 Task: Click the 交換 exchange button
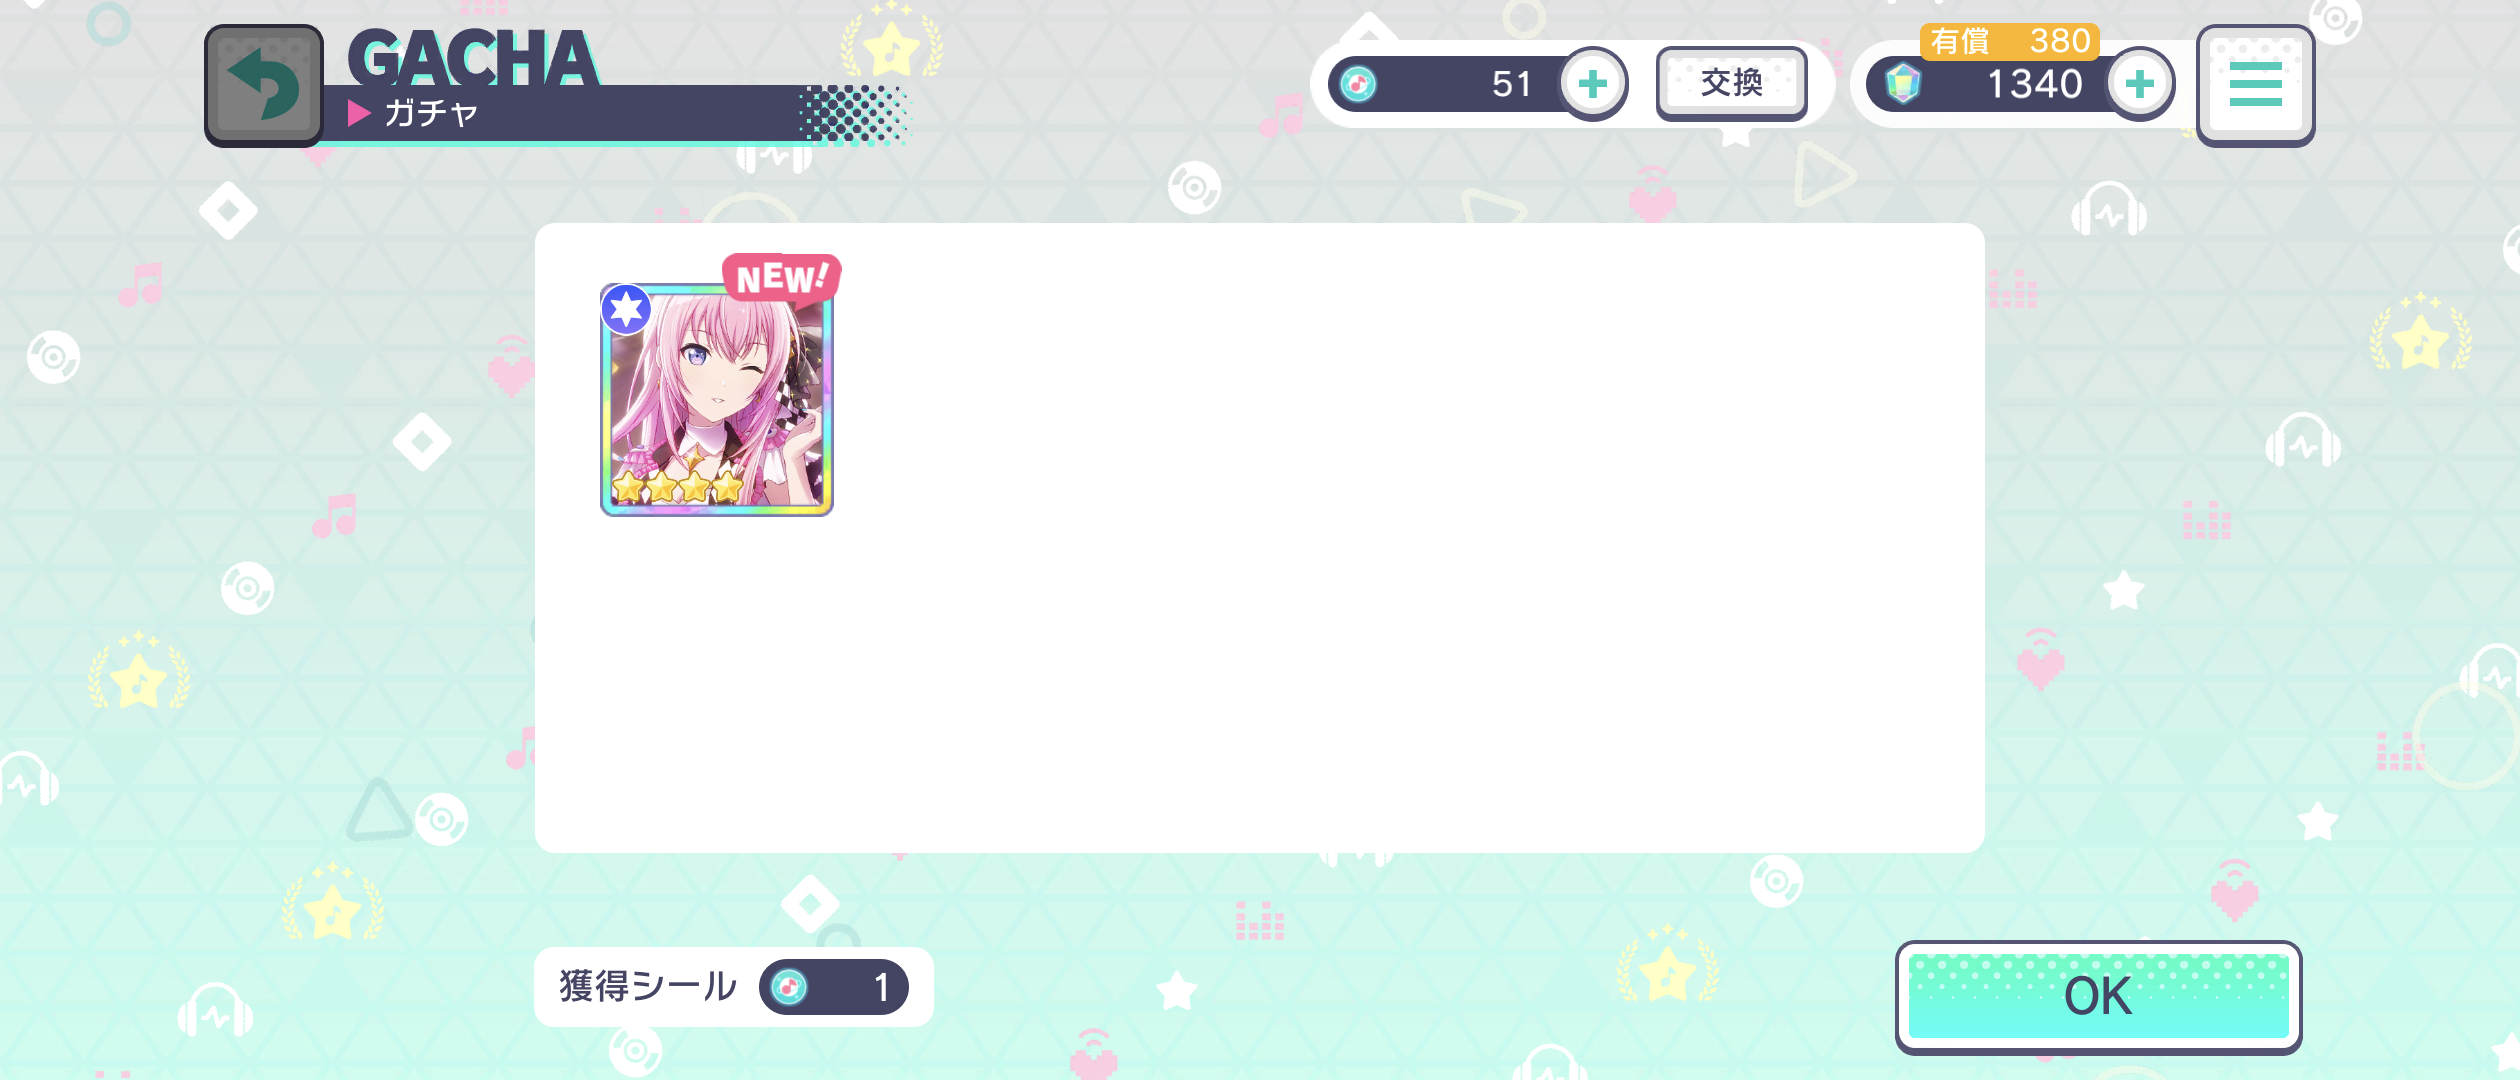pyautogui.click(x=1731, y=83)
